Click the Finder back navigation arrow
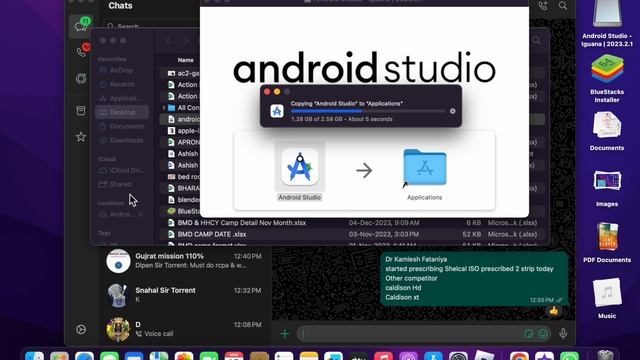This screenshot has height=360, width=640. [x=168, y=40]
